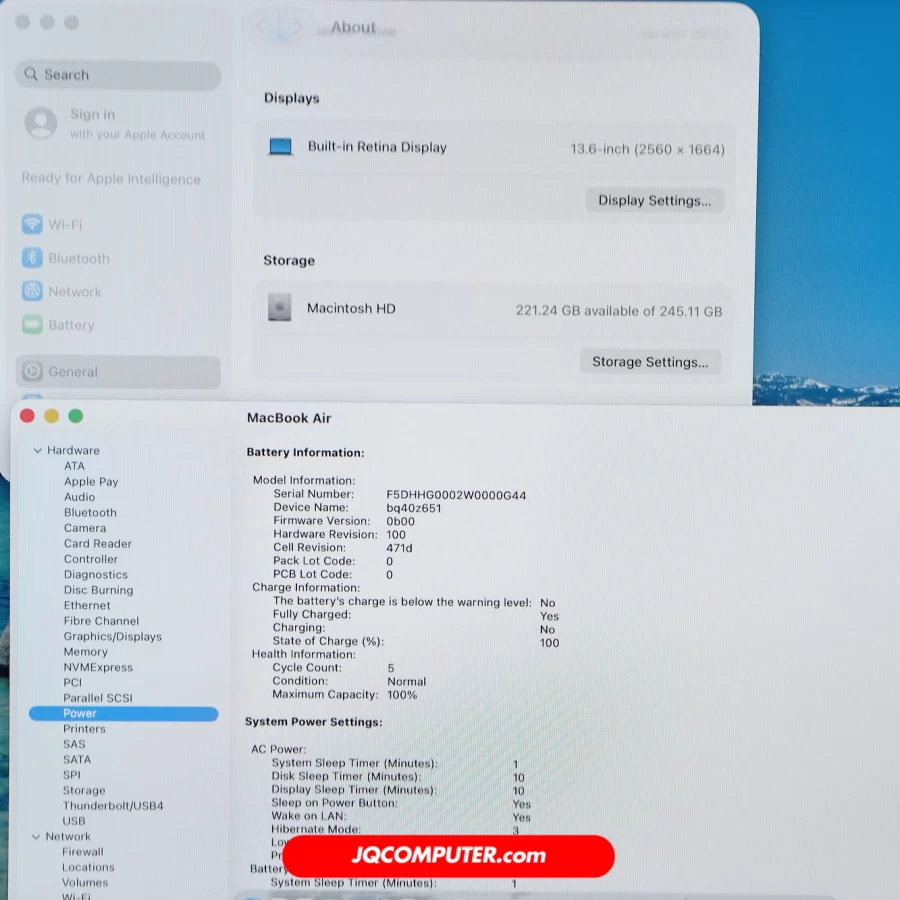This screenshot has width=900, height=900.
Task: Open Storage Settings button
Action: tap(649, 362)
